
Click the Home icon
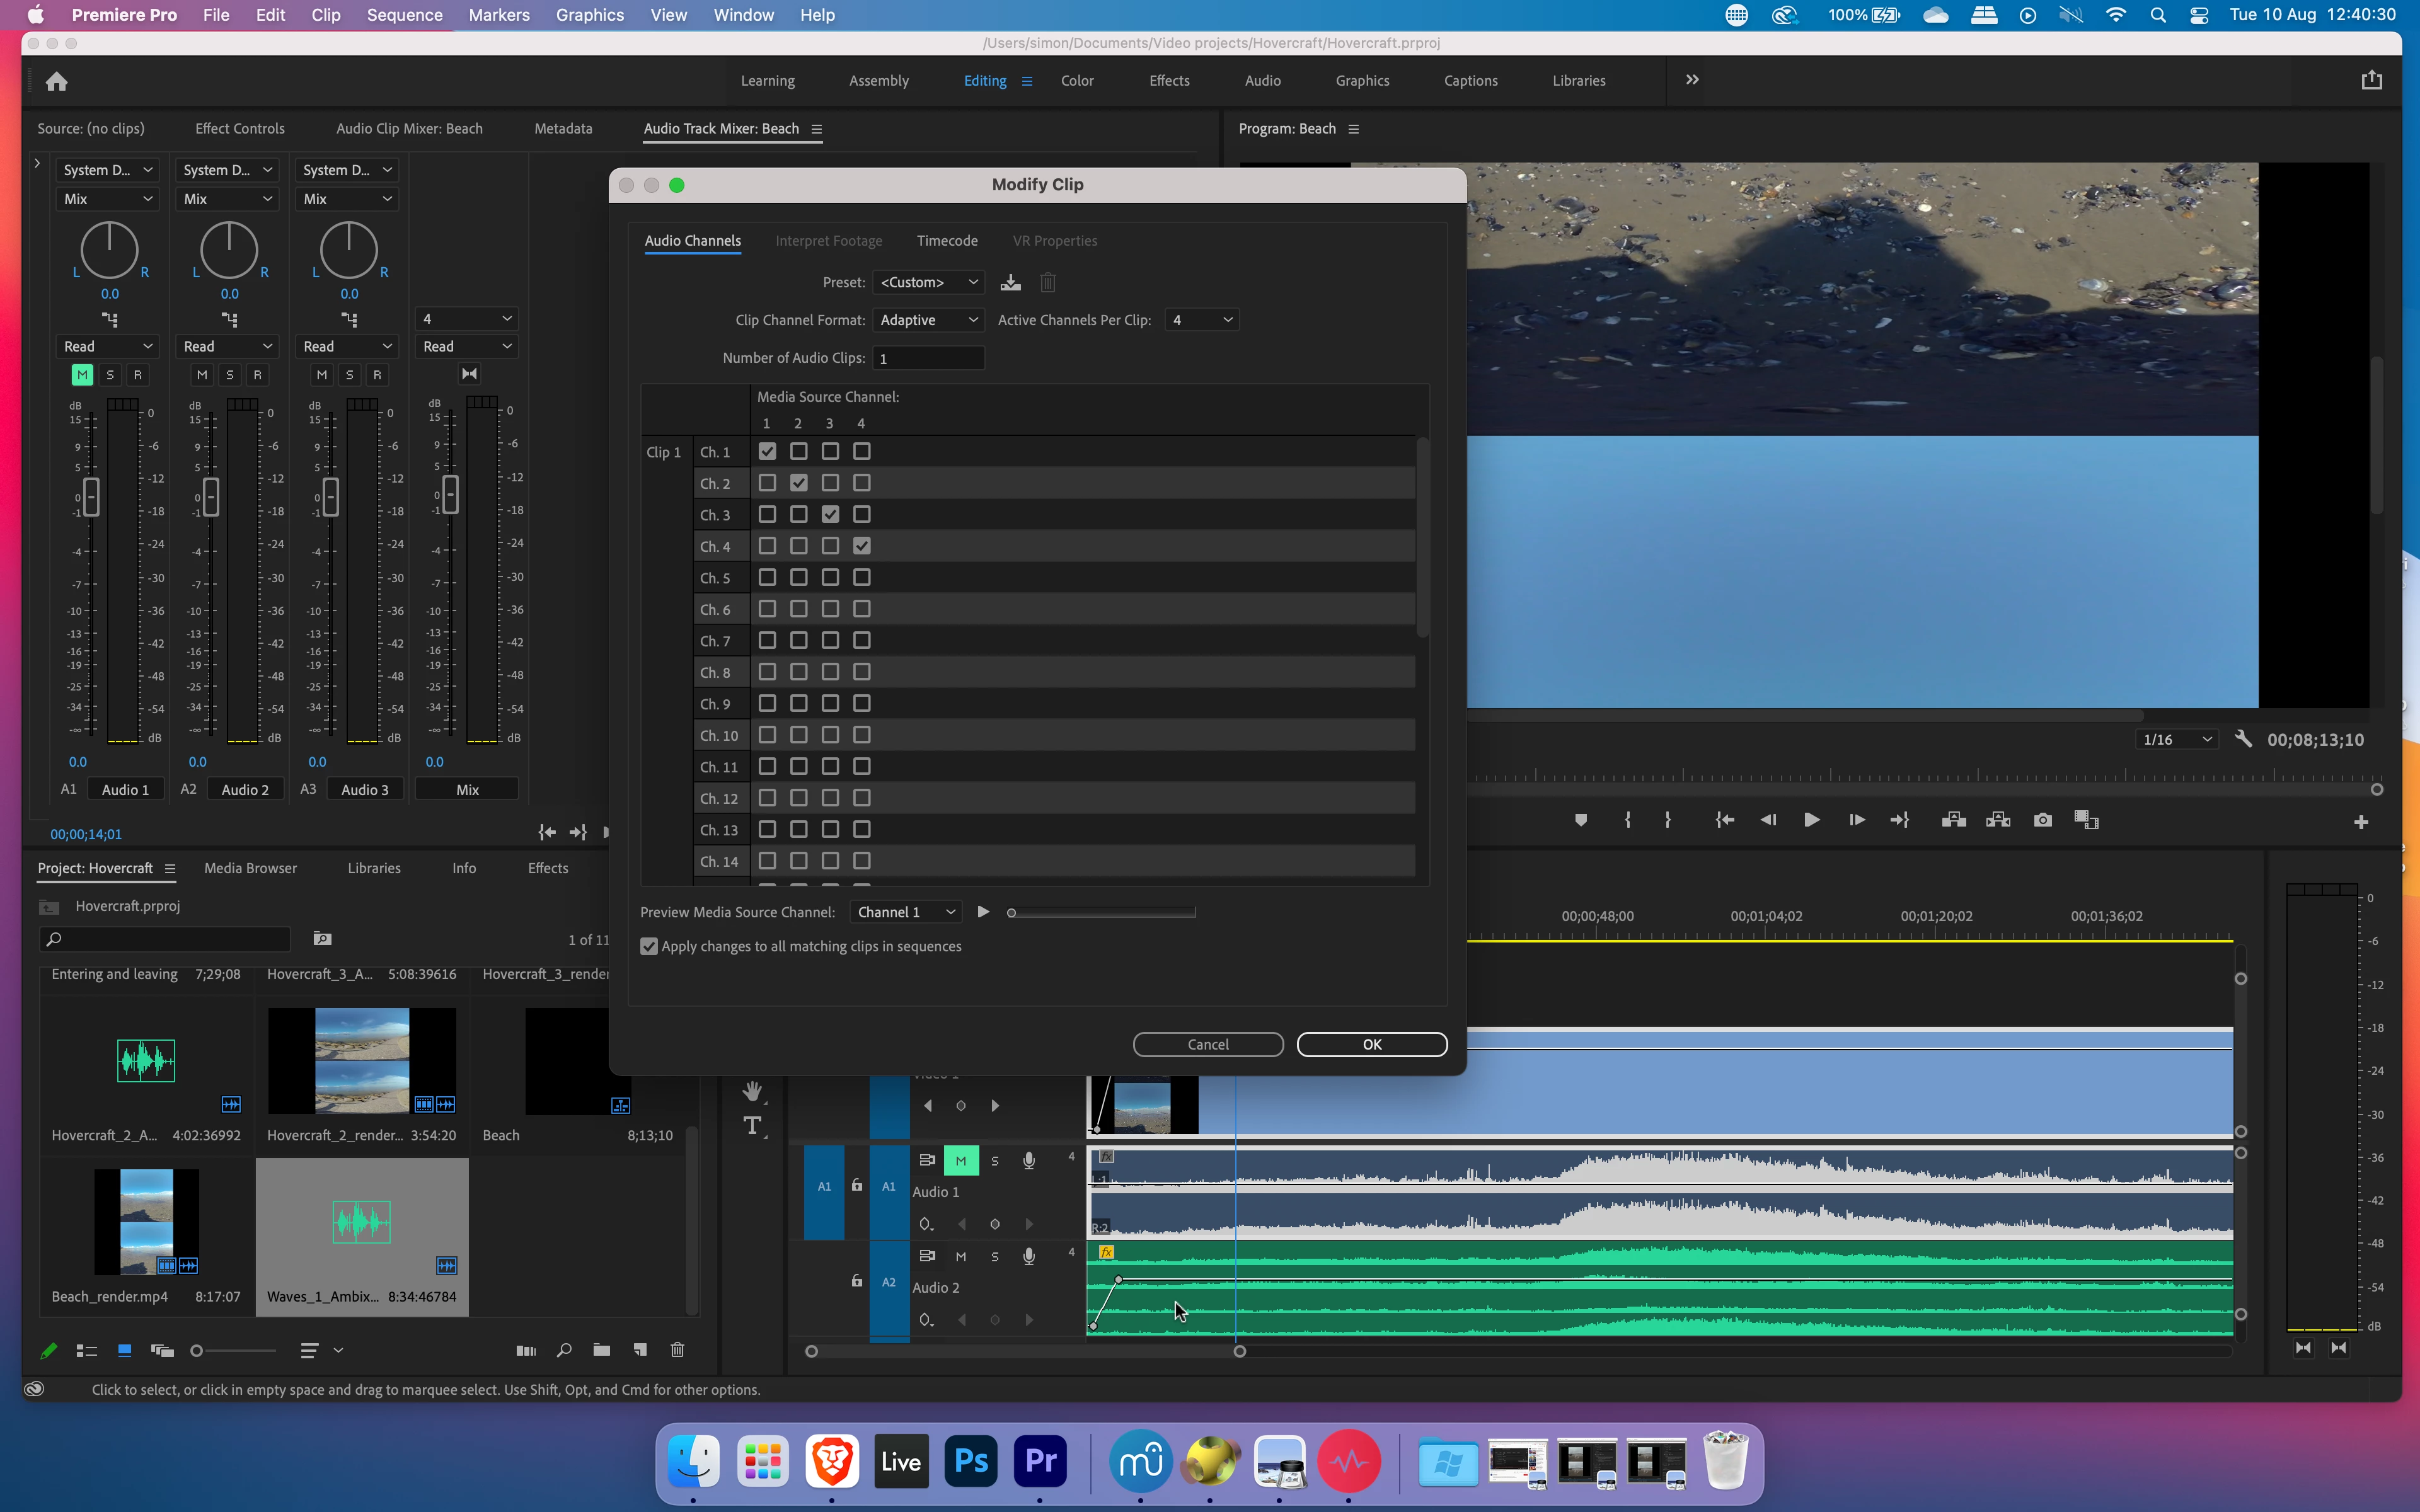tap(57, 81)
